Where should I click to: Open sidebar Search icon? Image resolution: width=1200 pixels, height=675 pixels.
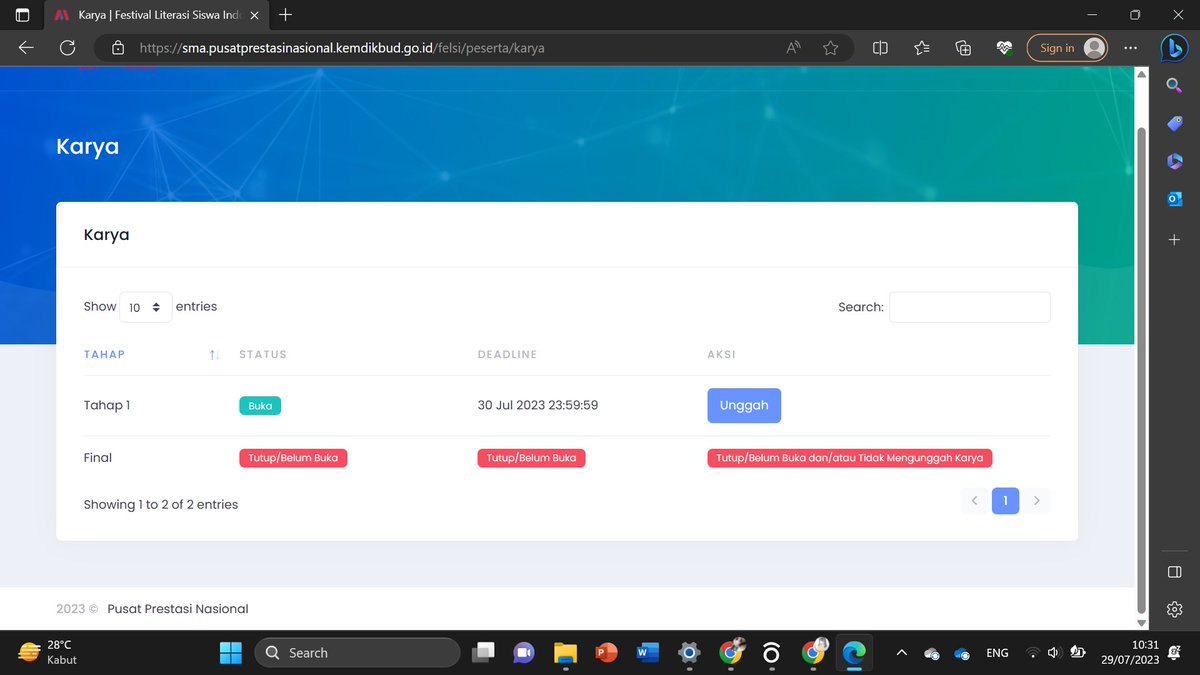1174,87
